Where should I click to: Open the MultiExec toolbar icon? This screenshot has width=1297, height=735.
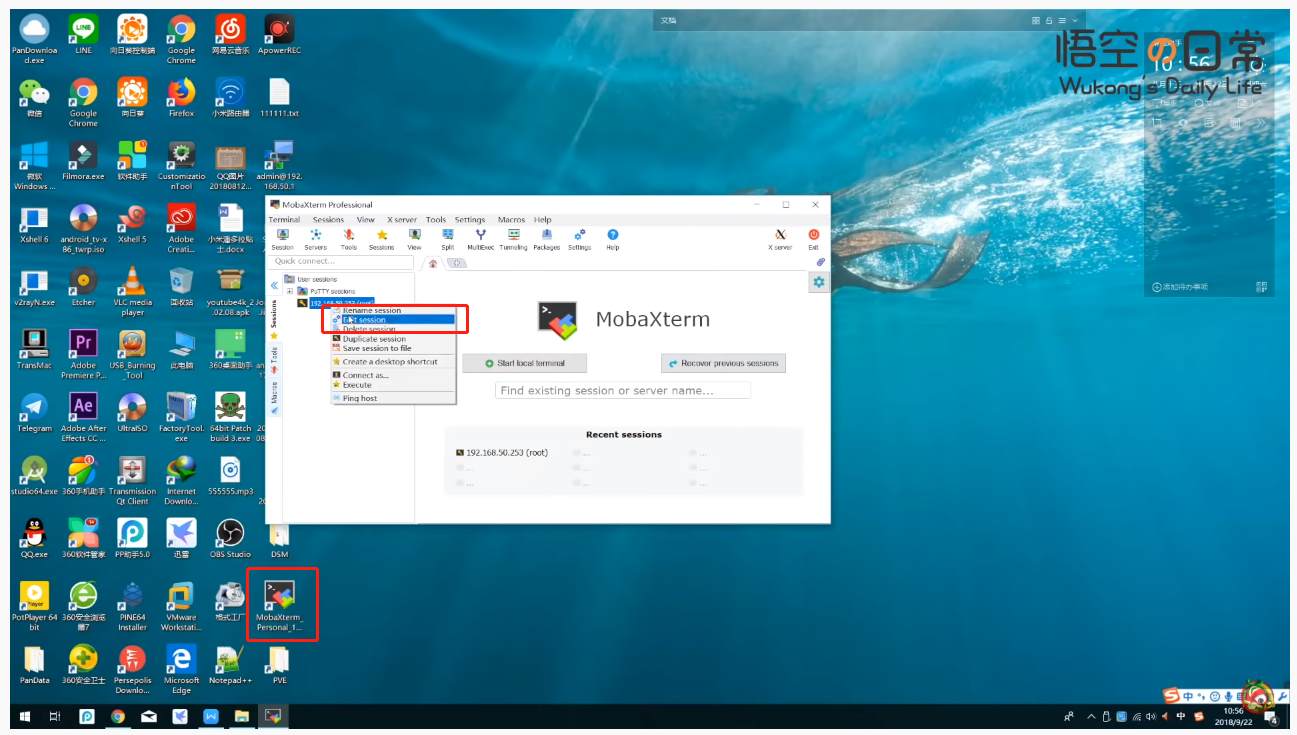480,239
